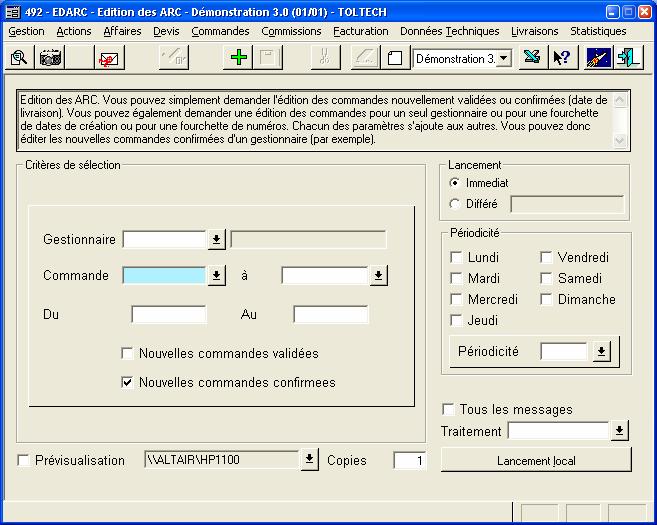Check the Dimanche checkbox

point(546,299)
